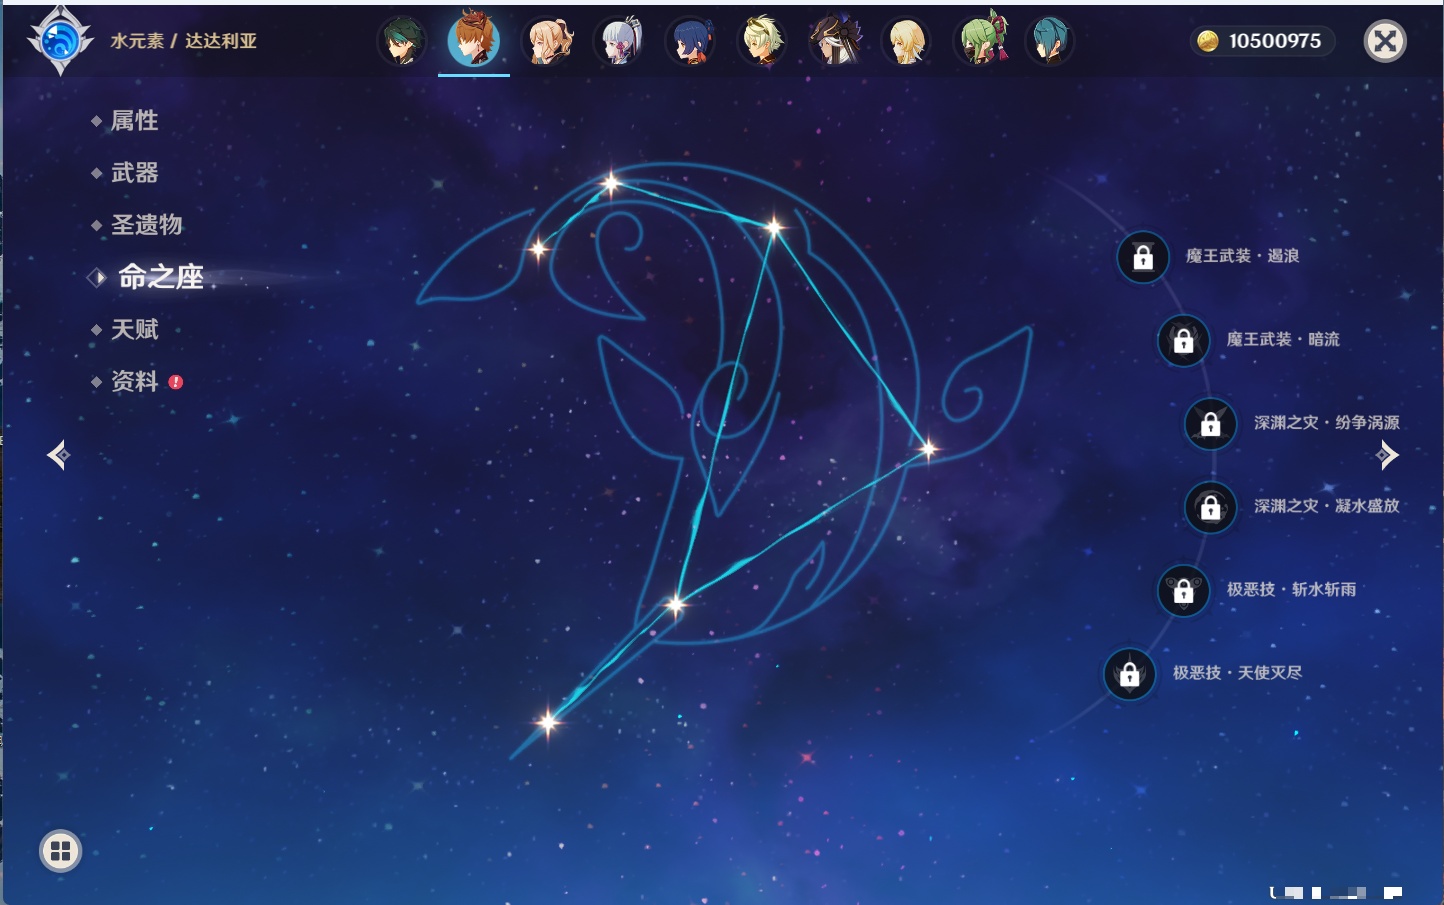
Task: Open the 武器 weapon page
Action: [x=134, y=173]
